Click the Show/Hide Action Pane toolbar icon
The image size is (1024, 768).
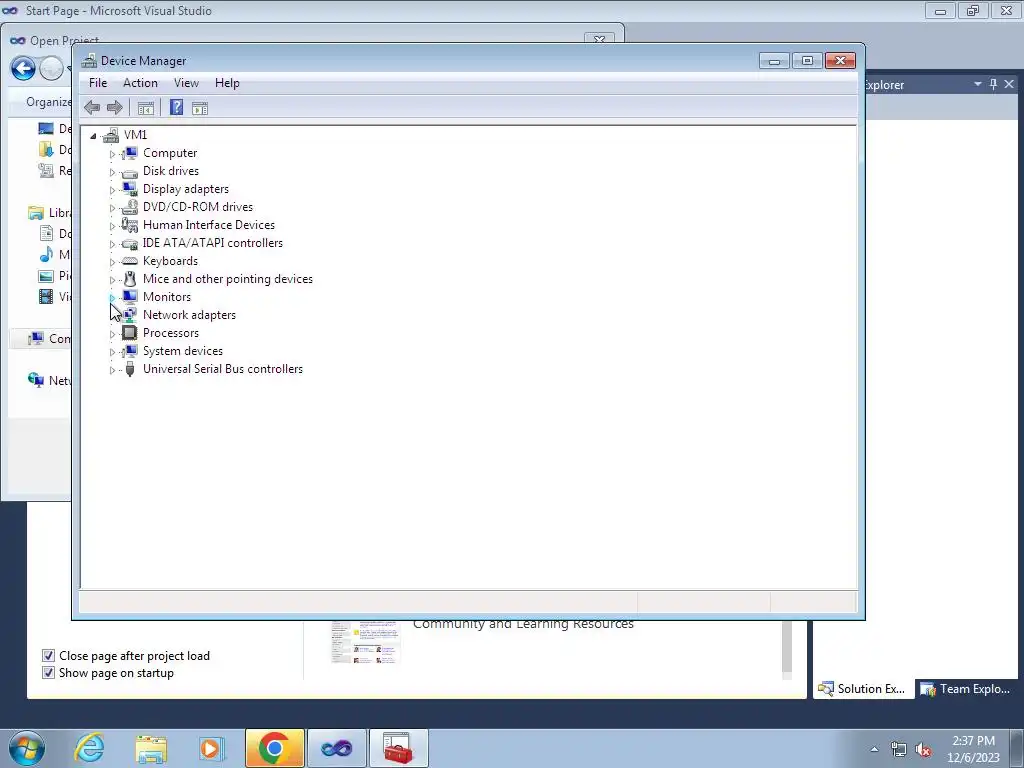click(200, 108)
